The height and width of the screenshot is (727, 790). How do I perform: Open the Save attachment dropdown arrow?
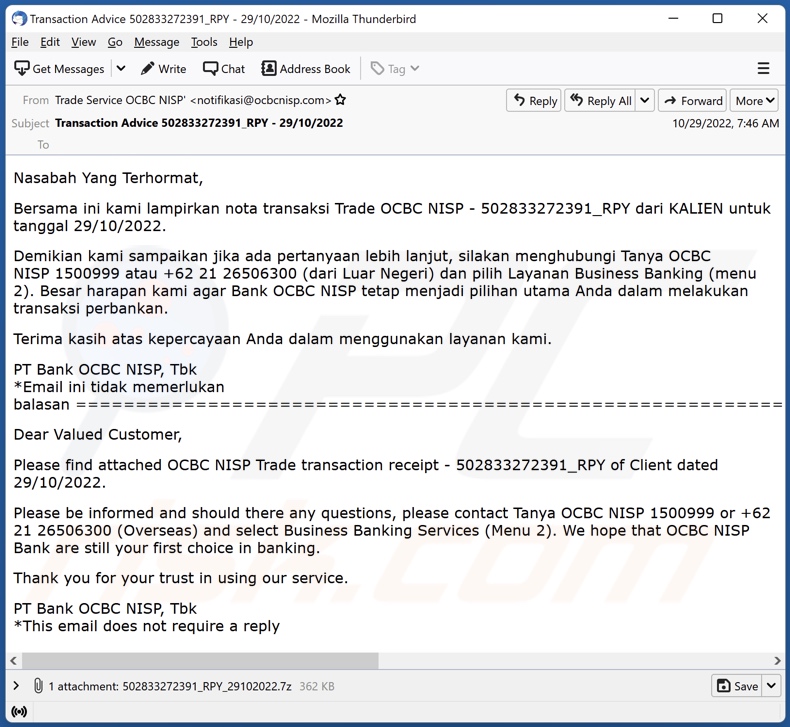771,686
